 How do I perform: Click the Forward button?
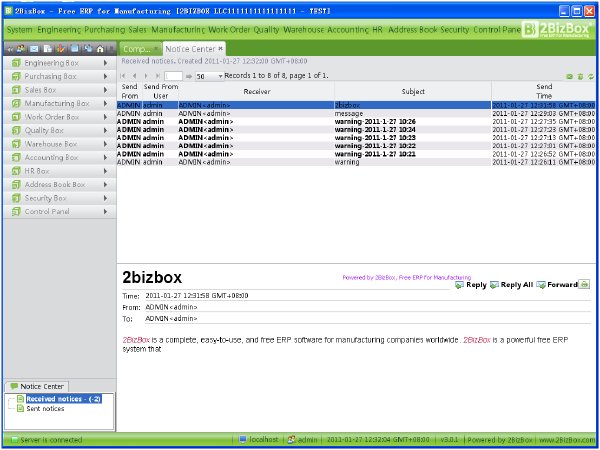coord(557,285)
